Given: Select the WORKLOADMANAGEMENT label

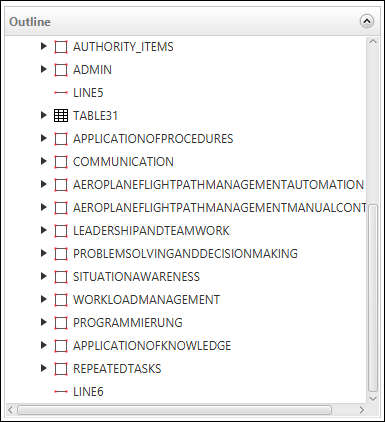Looking at the screenshot, I should pos(146,300).
